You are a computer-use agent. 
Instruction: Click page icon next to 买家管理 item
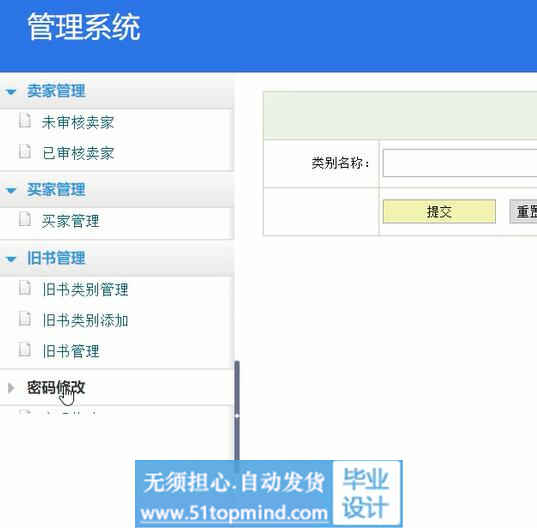coord(25,219)
